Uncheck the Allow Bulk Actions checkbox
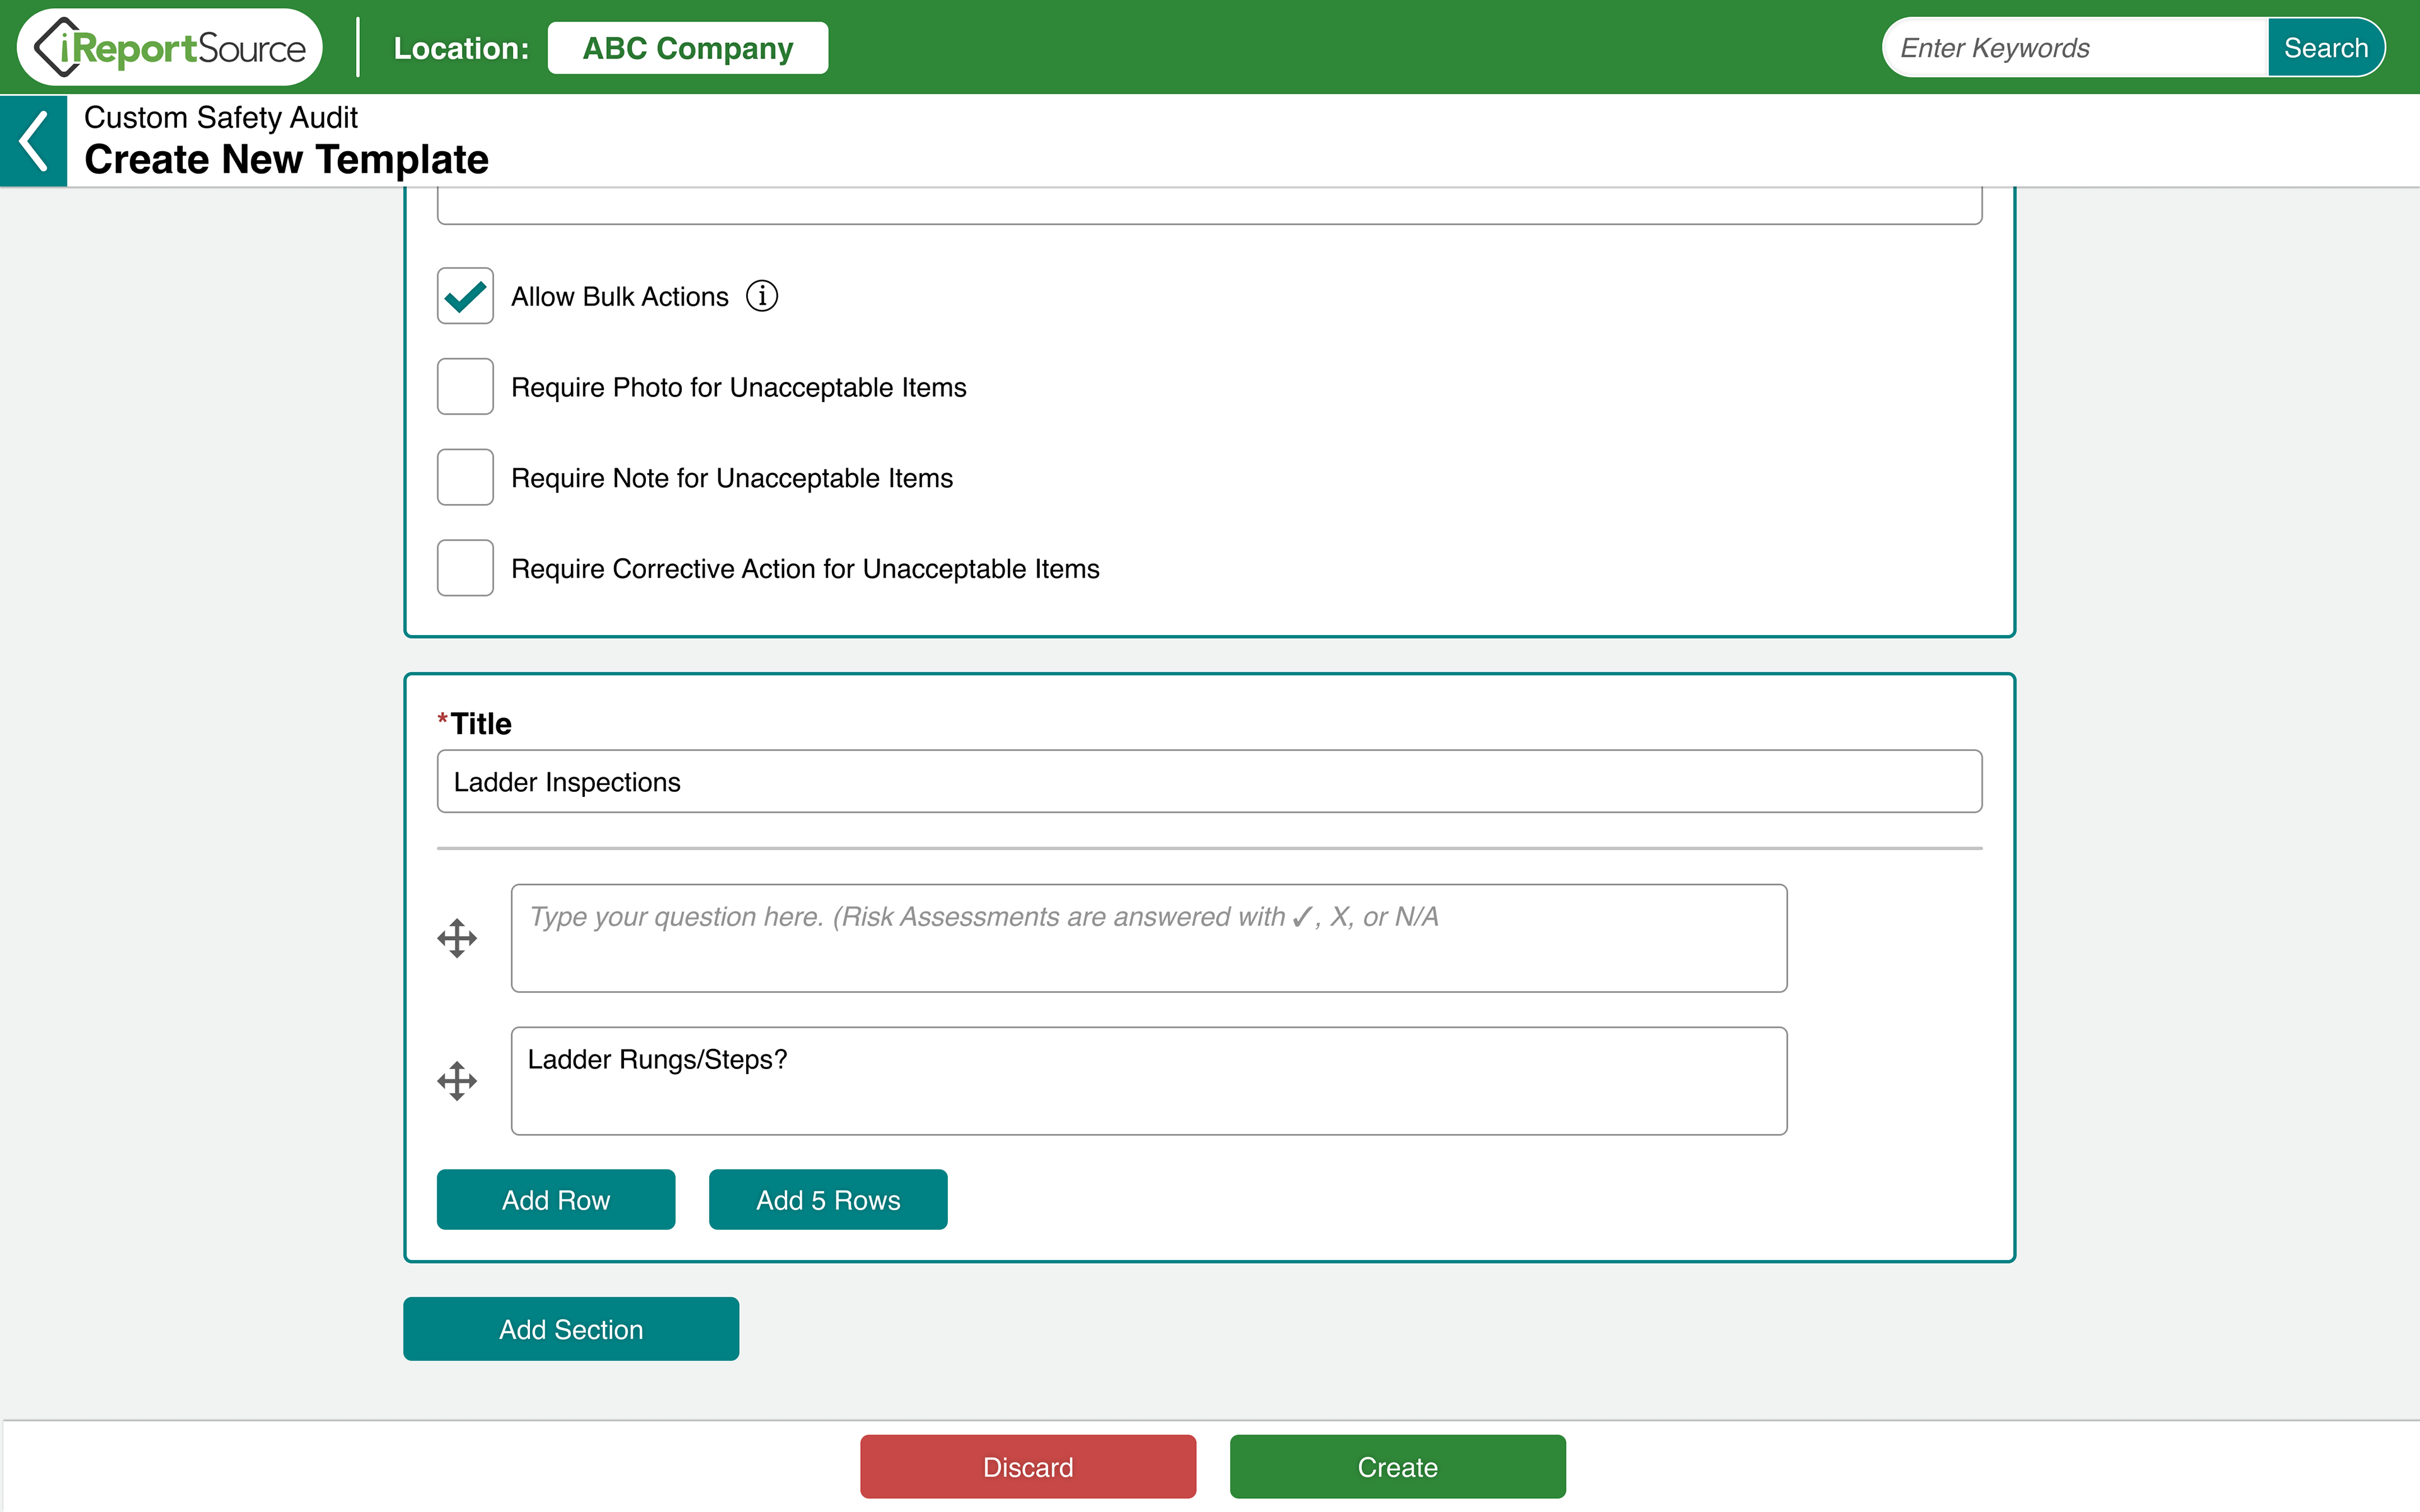The height and width of the screenshot is (1512, 2420). click(465, 296)
